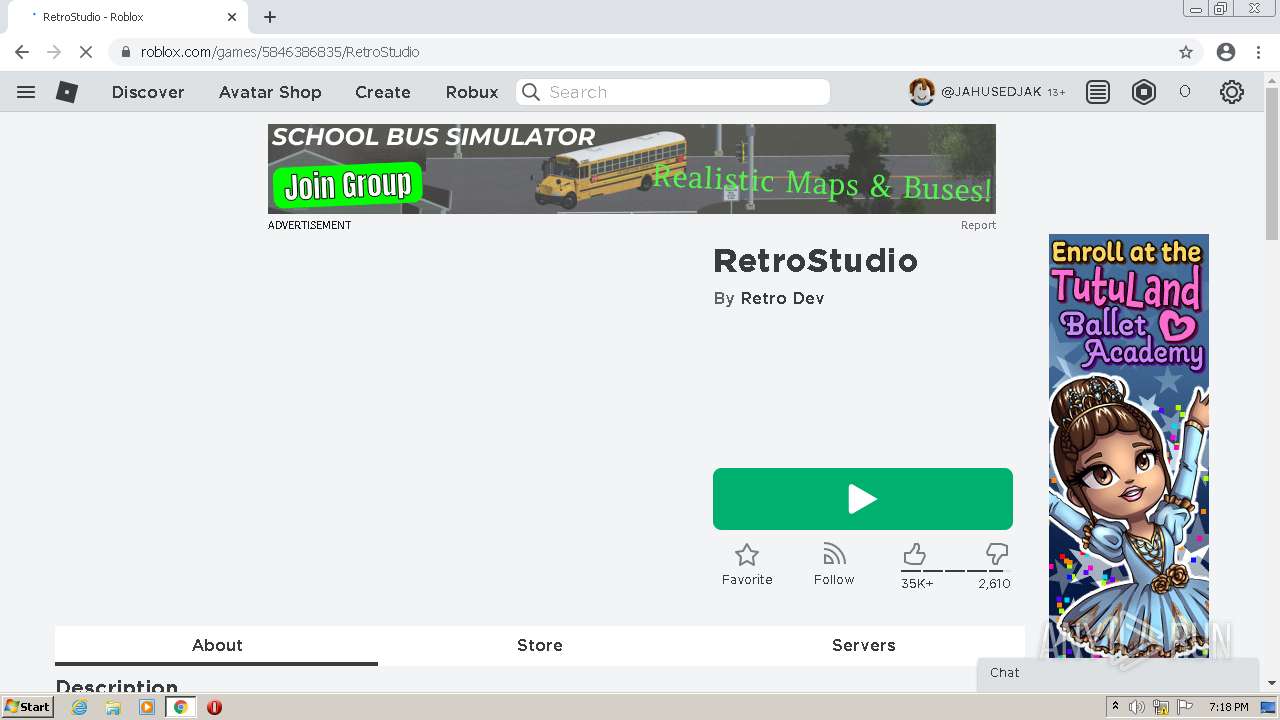Open the settings gear icon

1232,92
